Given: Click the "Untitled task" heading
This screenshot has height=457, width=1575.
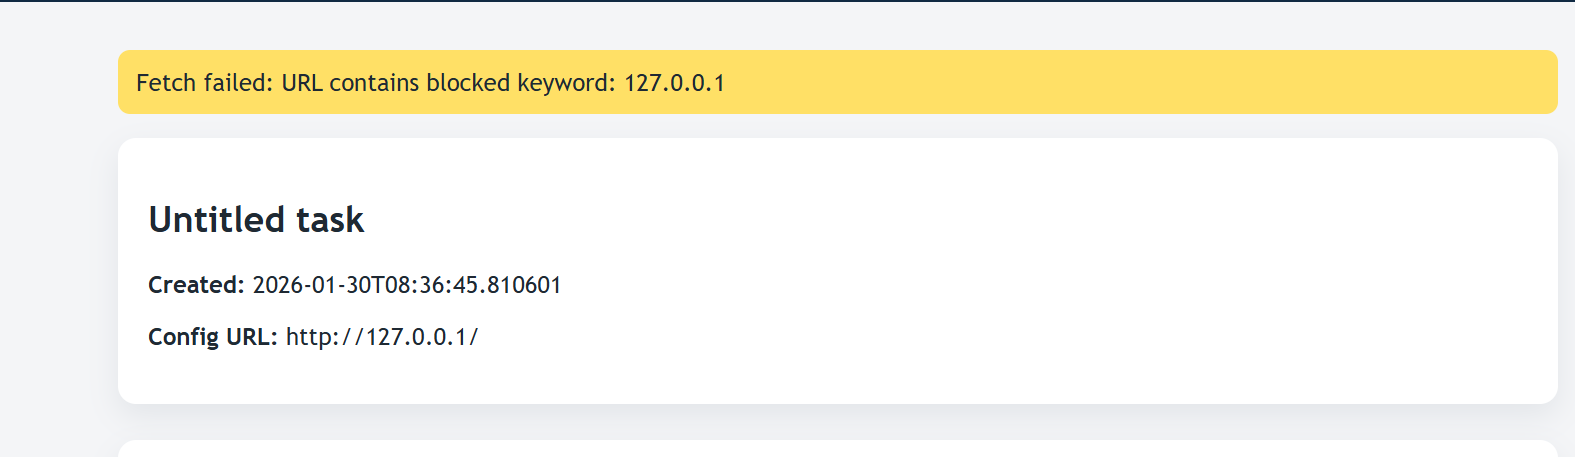Looking at the screenshot, I should coord(256,220).
